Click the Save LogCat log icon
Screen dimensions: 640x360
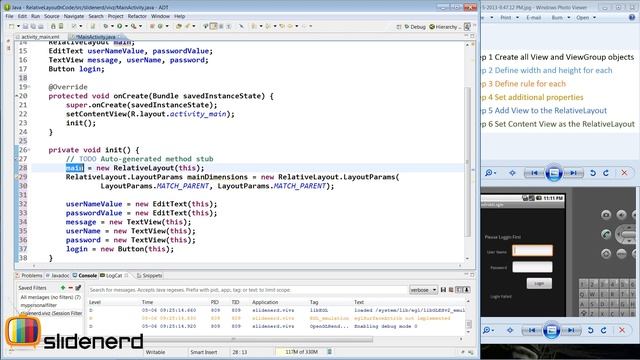(443, 290)
